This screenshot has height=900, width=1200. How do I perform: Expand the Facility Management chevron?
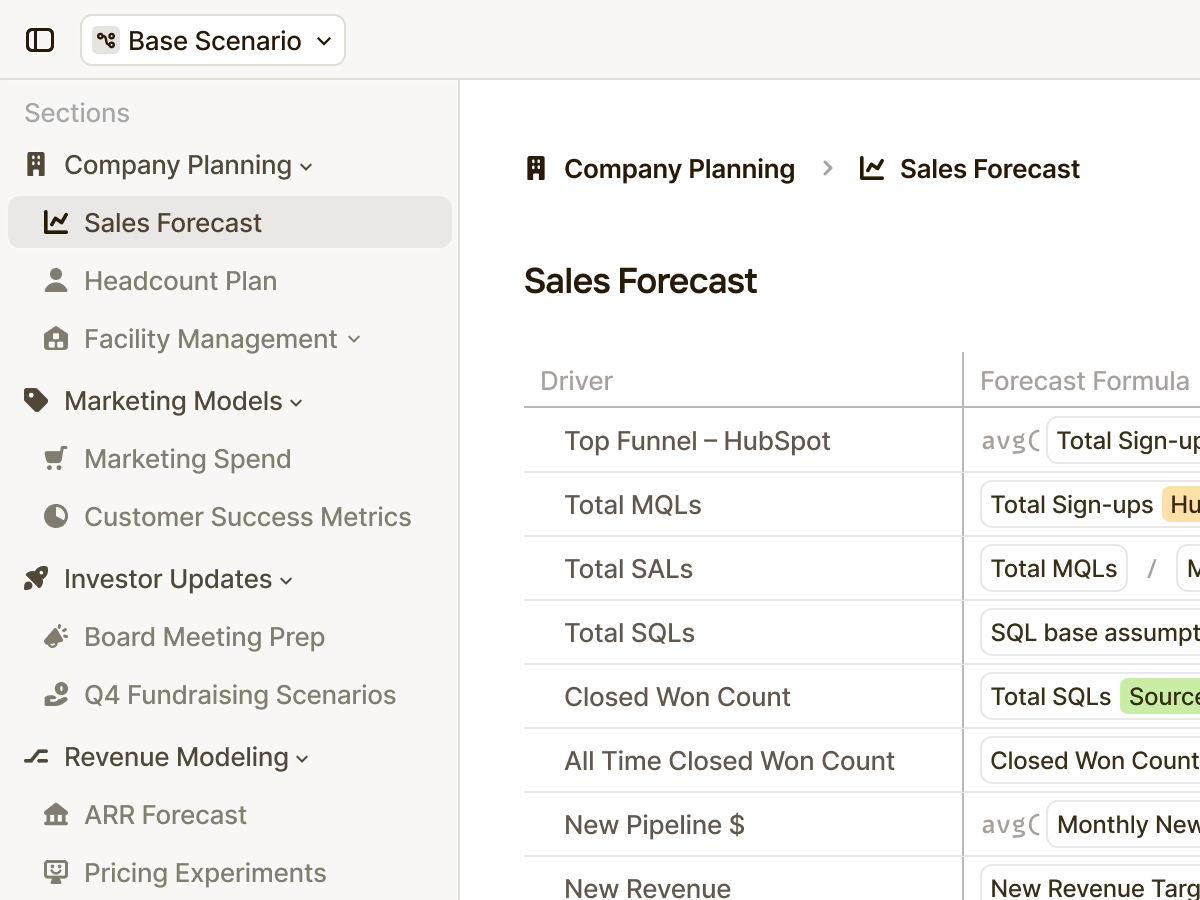point(354,340)
